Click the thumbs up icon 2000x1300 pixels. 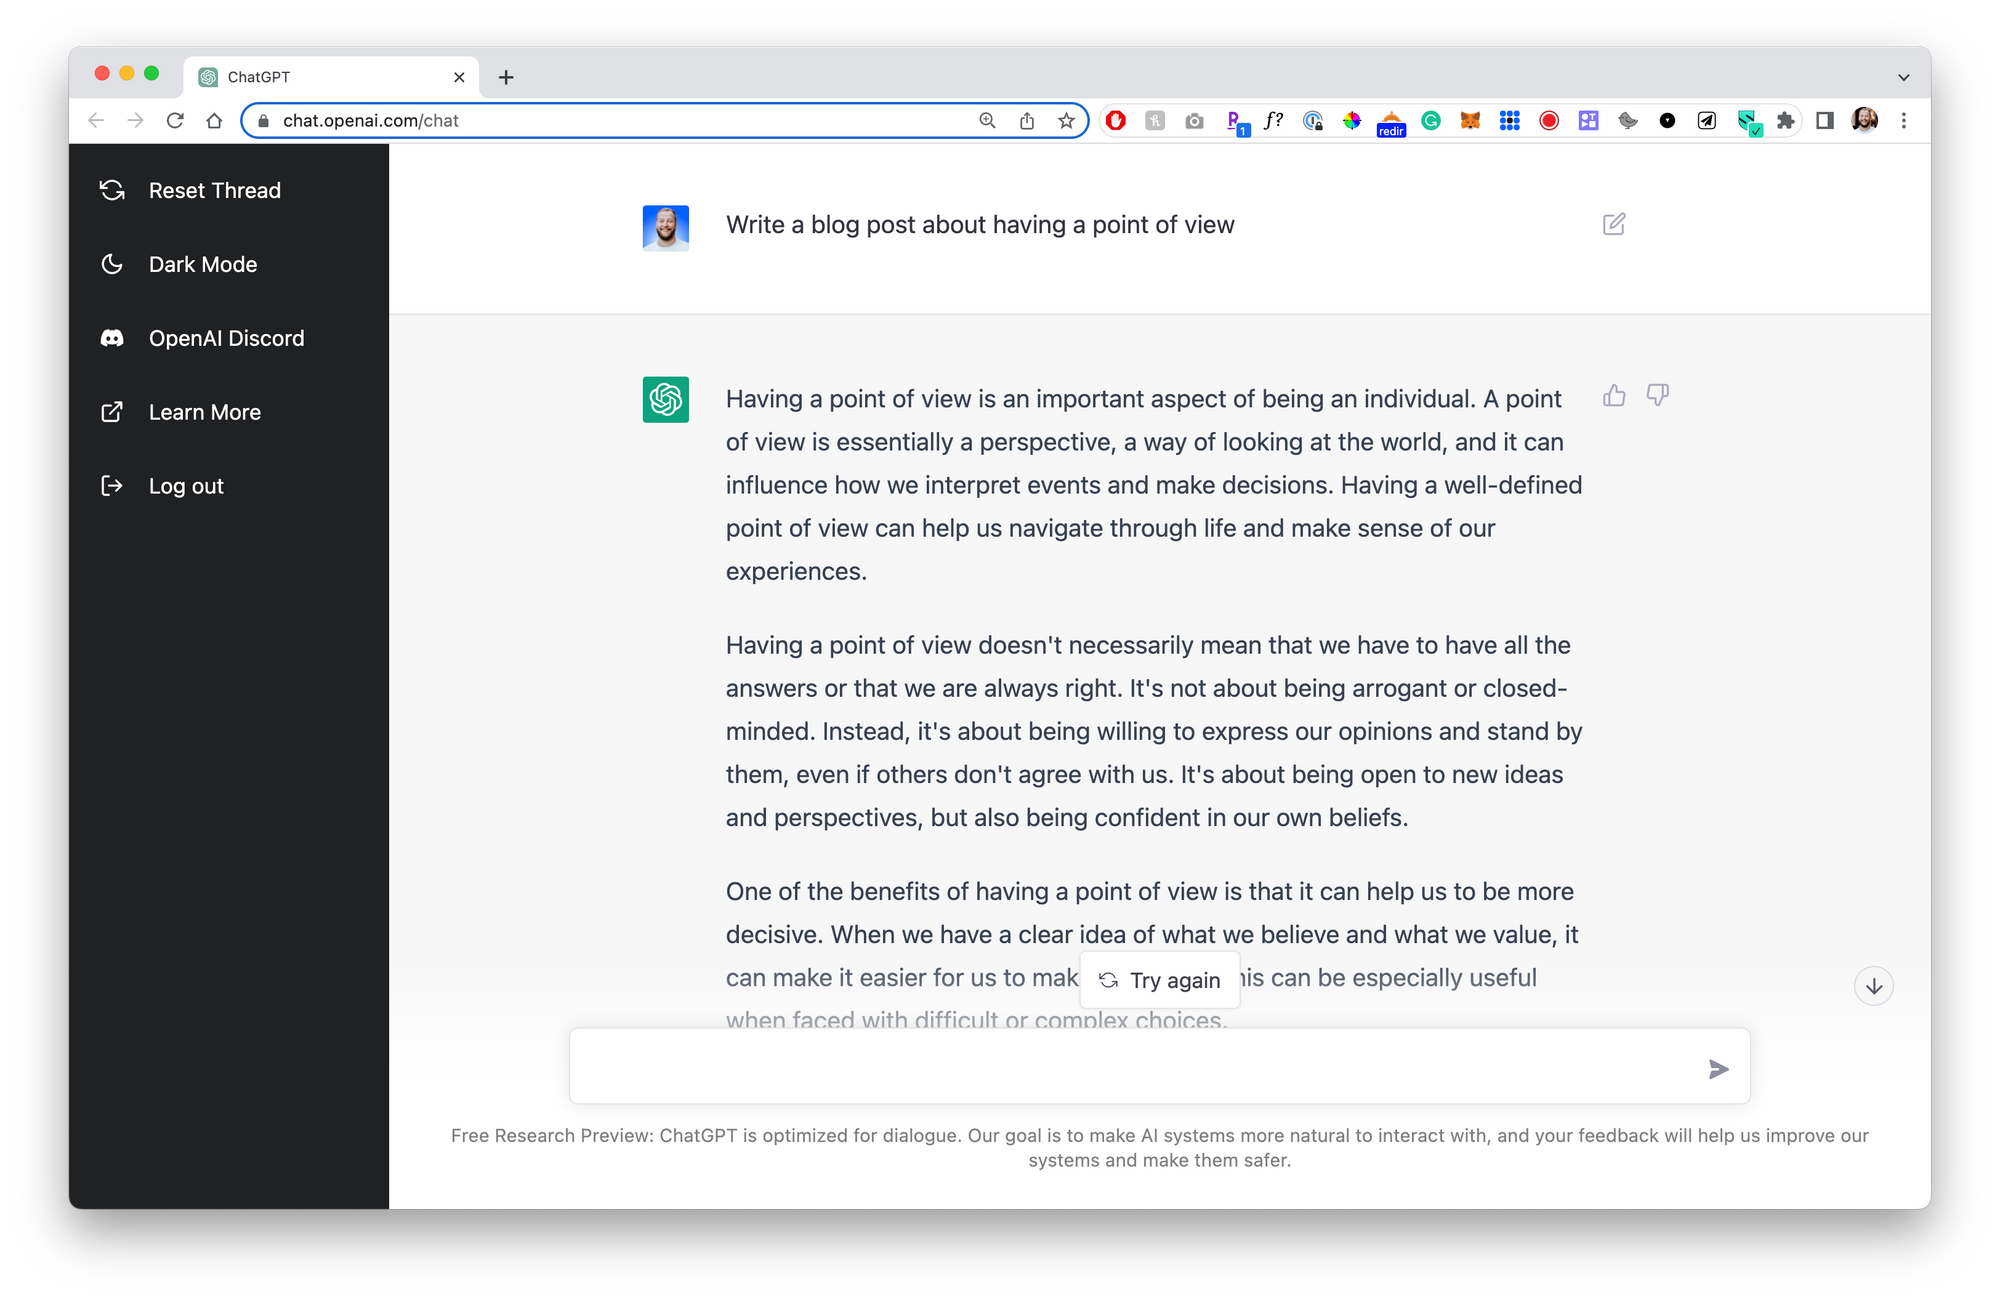click(1615, 395)
